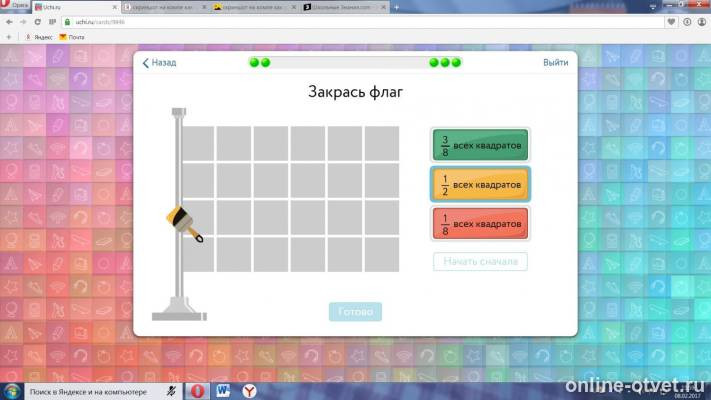This screenshot has height=400, width=711.
Task: Click the Яндекс bookmark in the bookmarks bar
Action: pyautogui.click(x=39, y=37)
